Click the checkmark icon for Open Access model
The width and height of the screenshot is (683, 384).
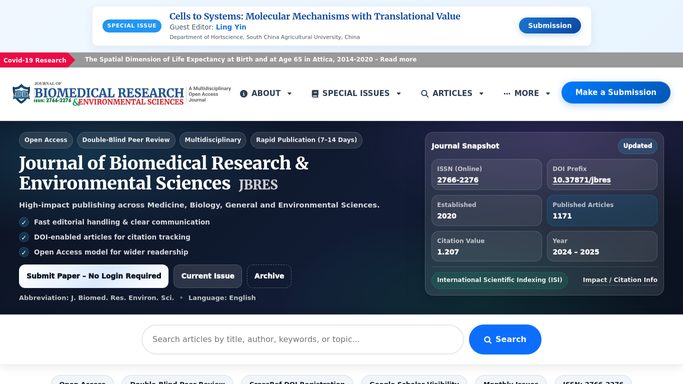point(24,252)
